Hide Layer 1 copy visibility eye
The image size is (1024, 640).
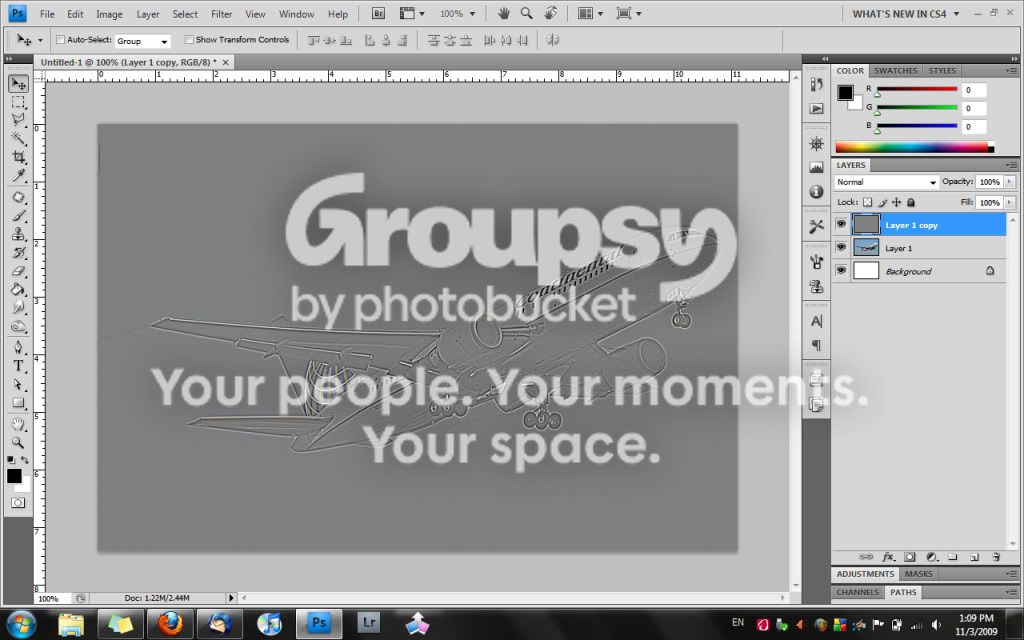[x=841, y=225]
